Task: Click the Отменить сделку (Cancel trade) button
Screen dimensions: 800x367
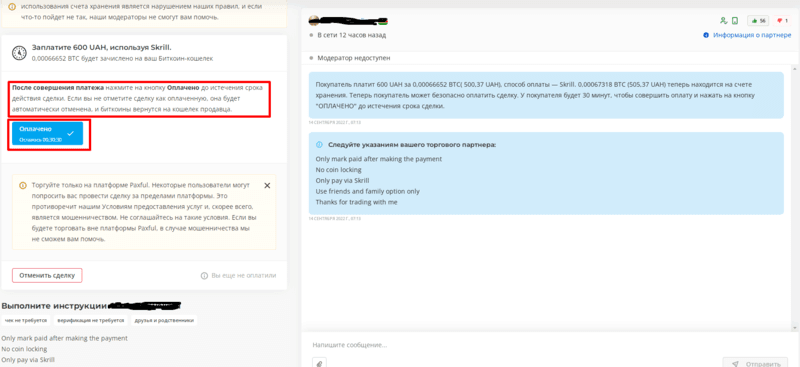Action: [47, 275]
